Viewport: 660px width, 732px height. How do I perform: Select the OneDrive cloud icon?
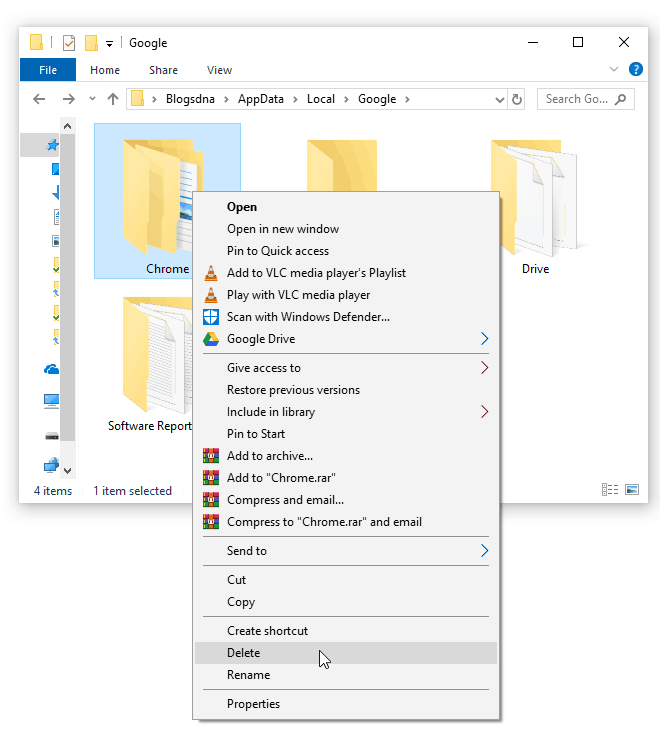pos(51,369)
